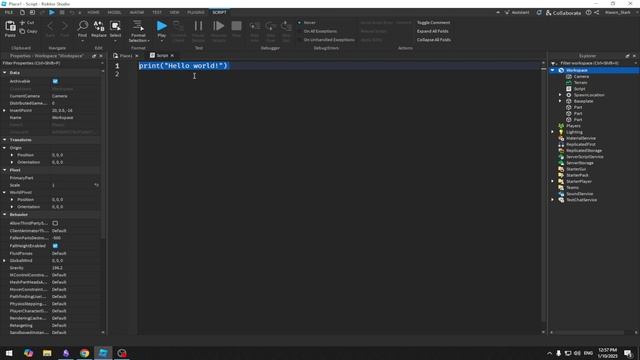
Task: Start the large blue Play button
Action: [162, 26]
